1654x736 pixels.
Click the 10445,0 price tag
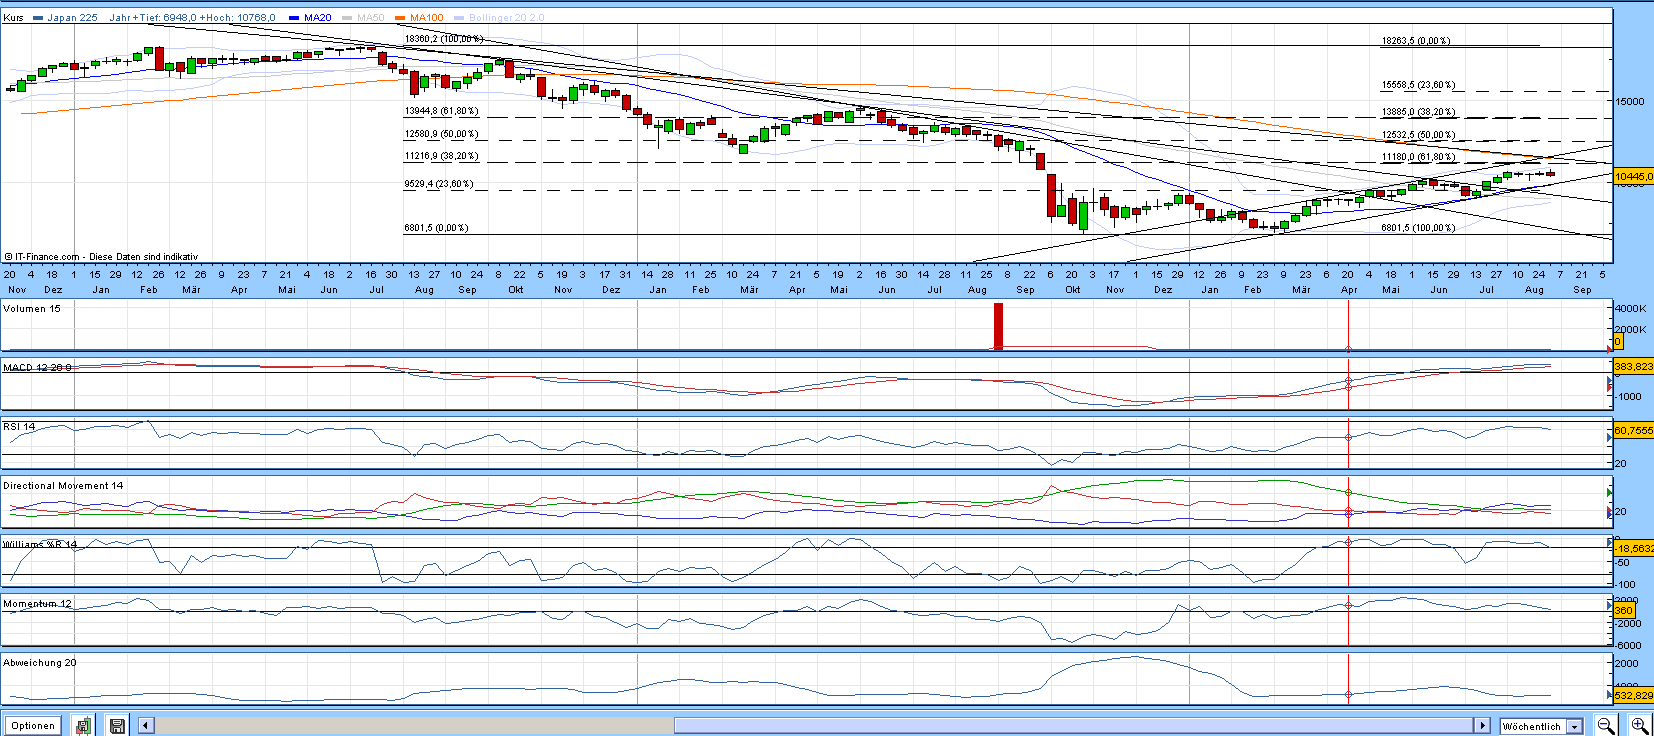1633,176
